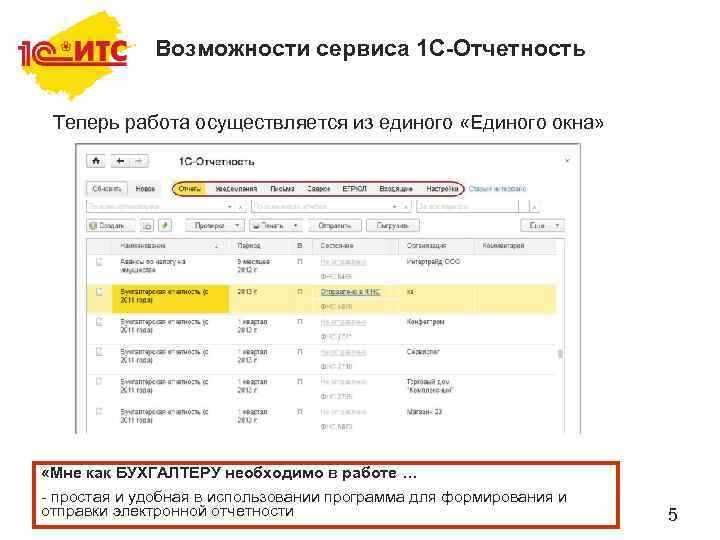Click the green edit pencil icon
The image size is (720, 540).
[165, 225]
